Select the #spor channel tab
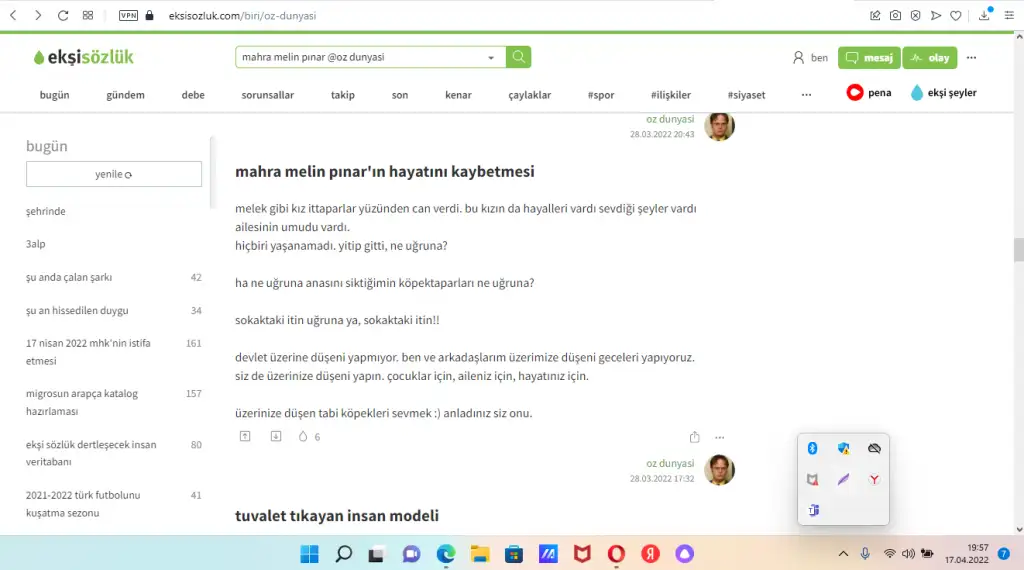 click(601, 95)
